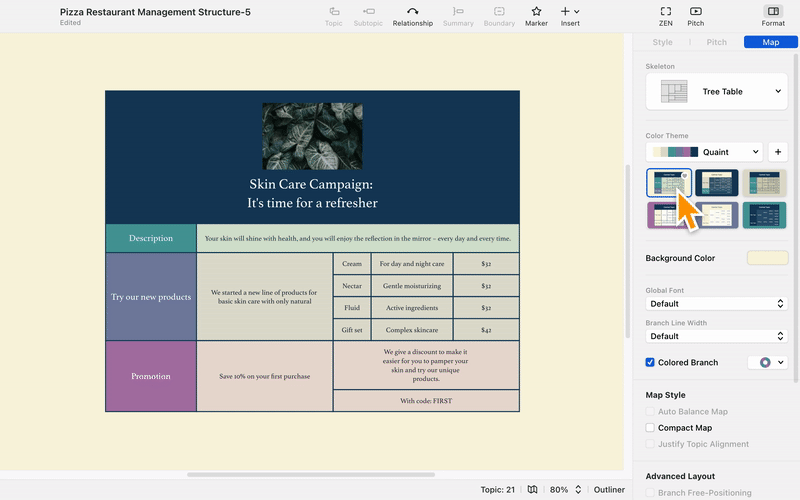Select the dark navy theme thumbnail
Image resolution: width=800 pixels, height=500 pixels.
point(716,183)
